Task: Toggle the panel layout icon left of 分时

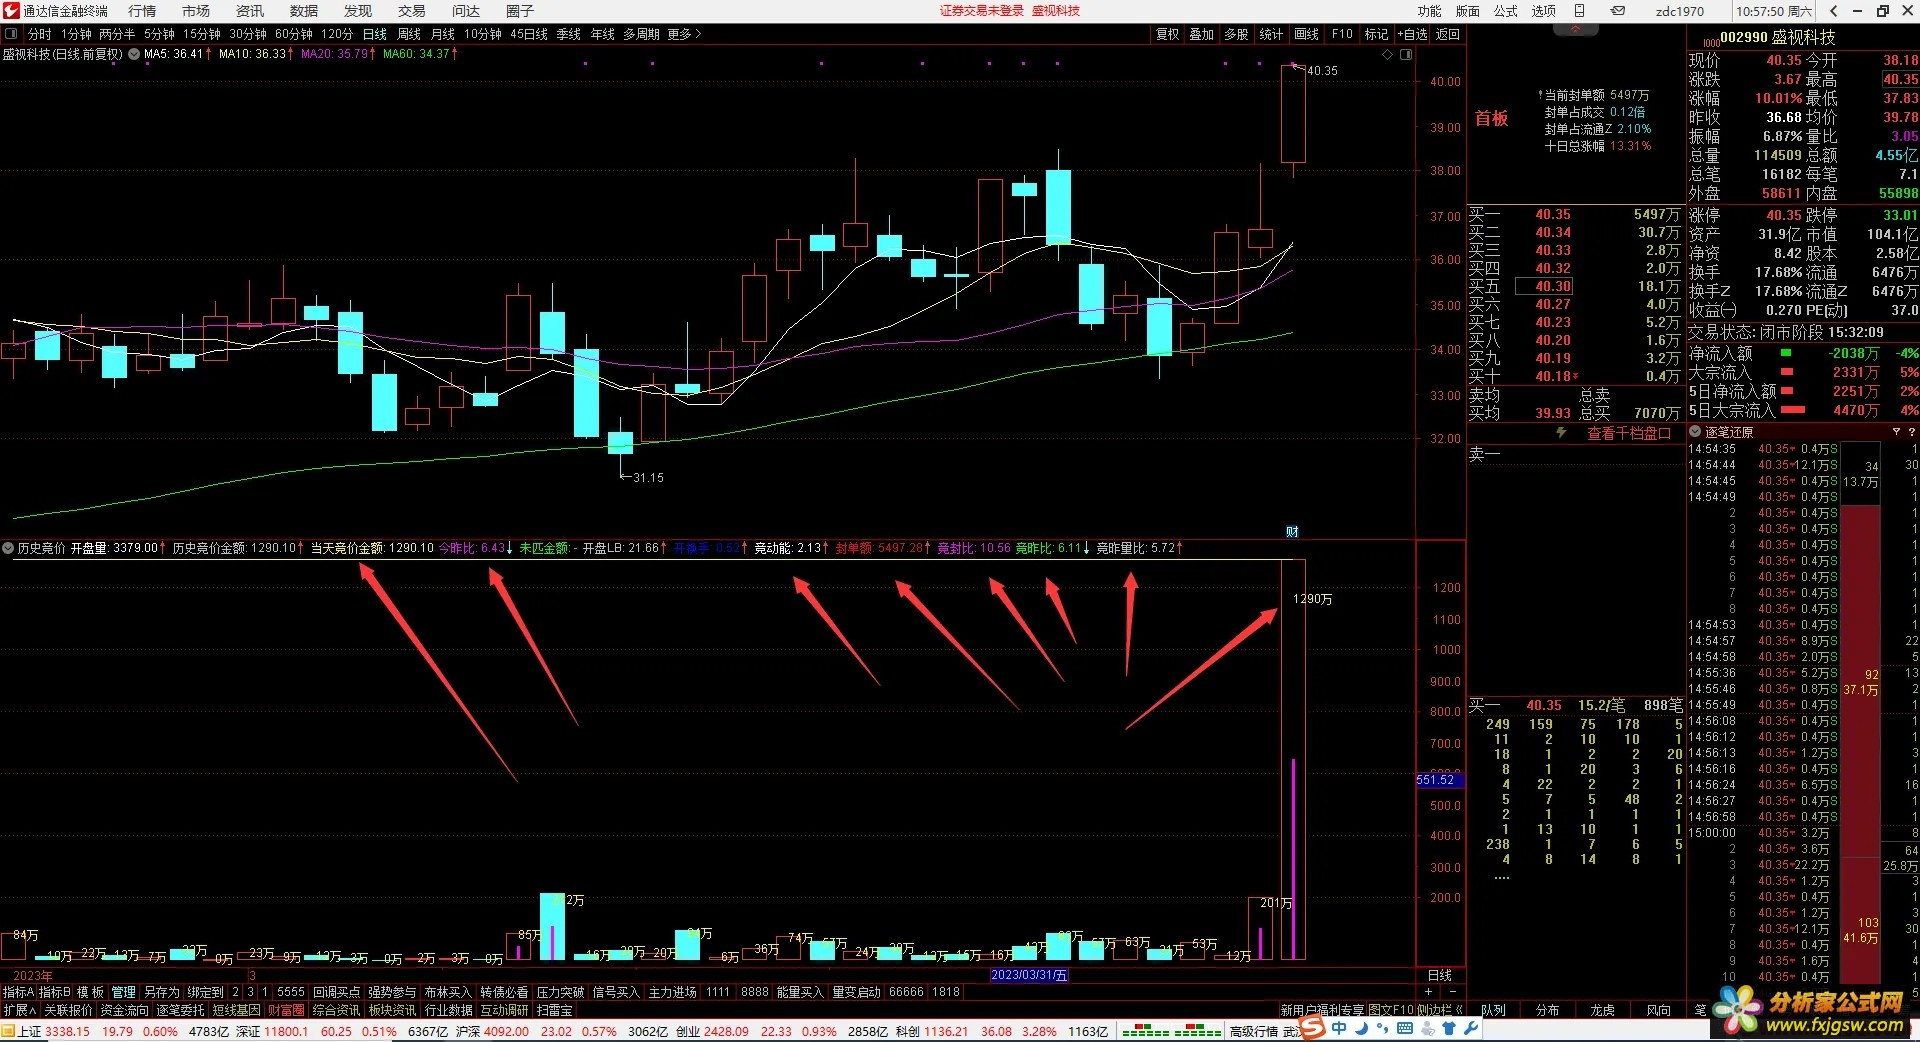Action: pyautogui.click(x=11, y=34)
